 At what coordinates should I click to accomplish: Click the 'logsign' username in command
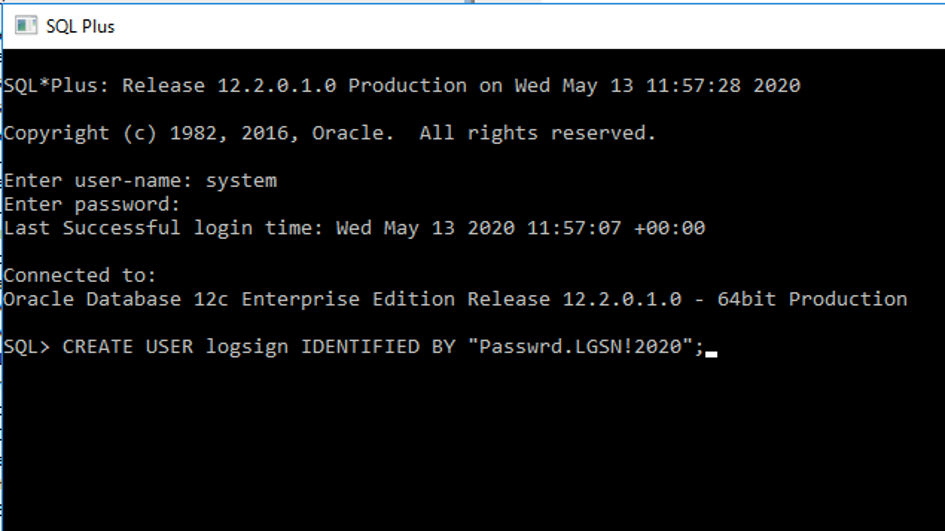pyautogui.click(x=247, y=348)
